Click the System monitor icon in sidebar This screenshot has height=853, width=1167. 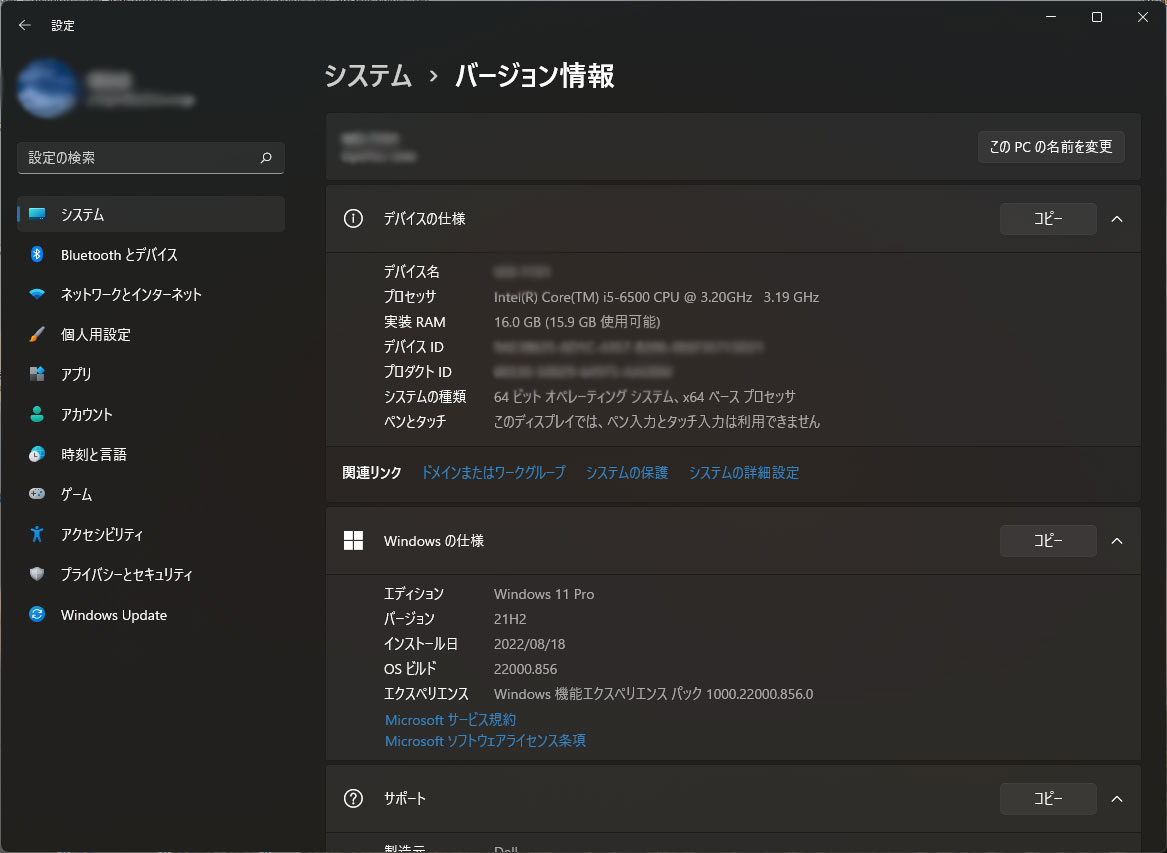point(36,214)
